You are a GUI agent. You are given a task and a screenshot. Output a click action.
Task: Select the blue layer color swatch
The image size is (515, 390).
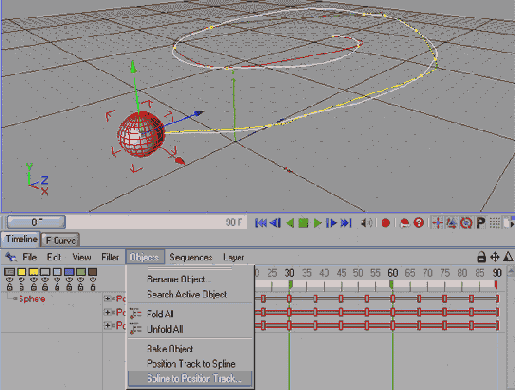69,272
